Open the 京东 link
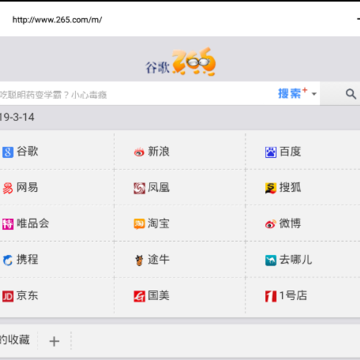This screenshot has height=360, width=360. [27, 295]
